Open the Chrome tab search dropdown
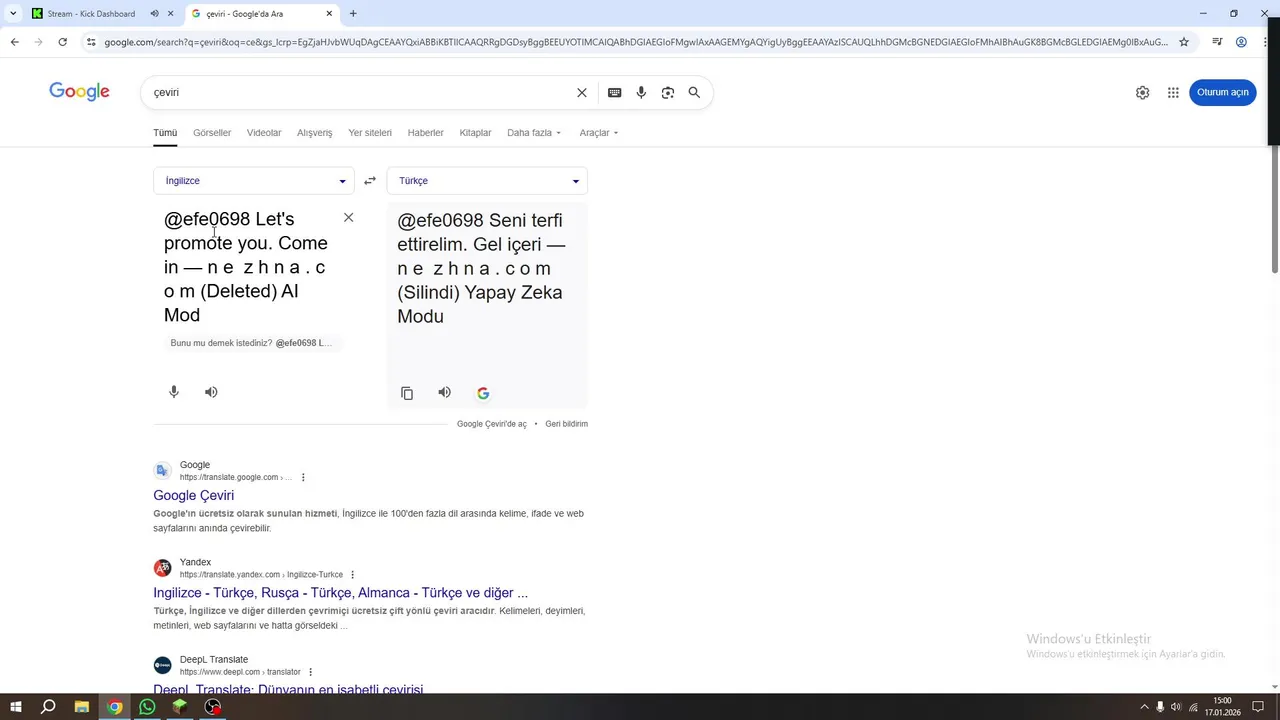 pyautogui.click(x=13, y=14)
